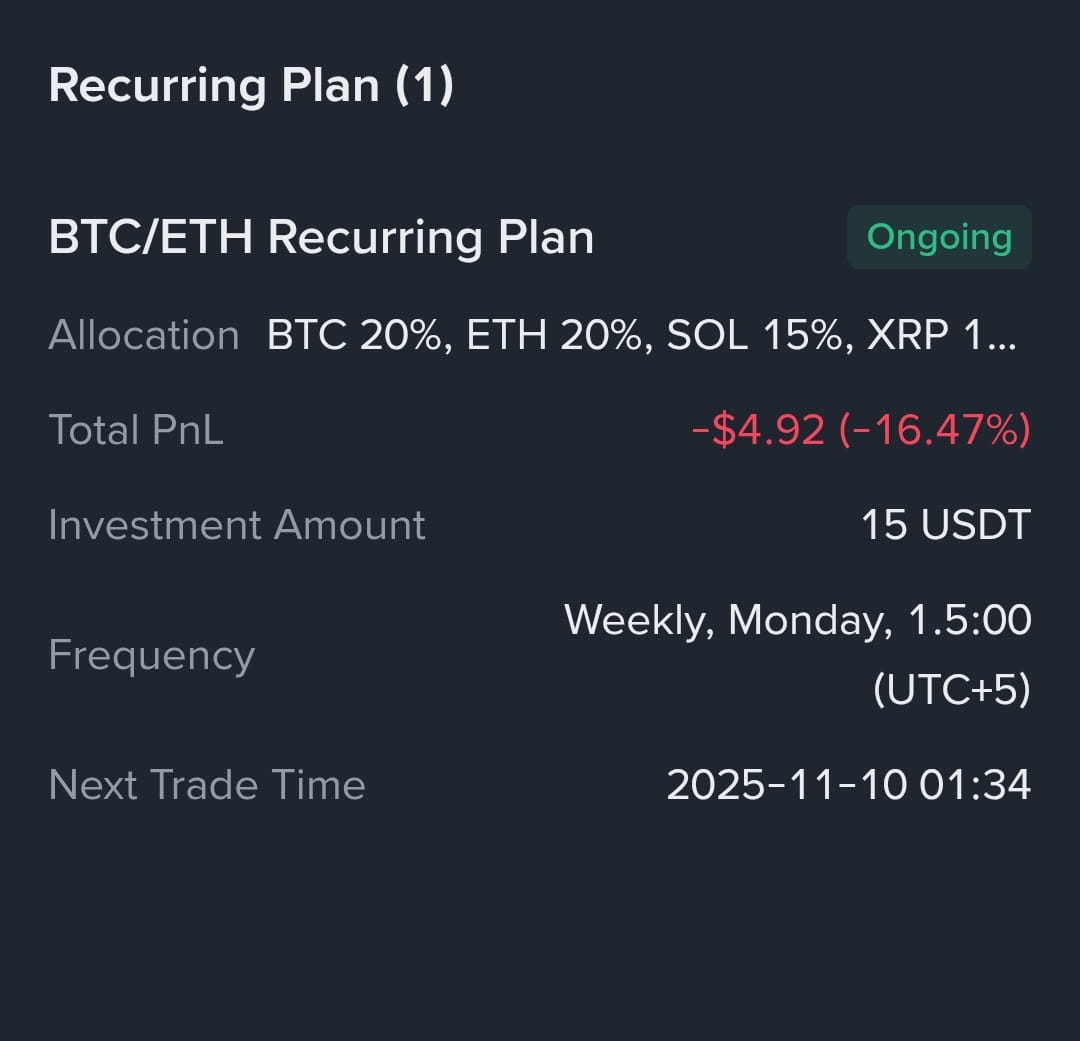Select the Investment Amount label

237,525
